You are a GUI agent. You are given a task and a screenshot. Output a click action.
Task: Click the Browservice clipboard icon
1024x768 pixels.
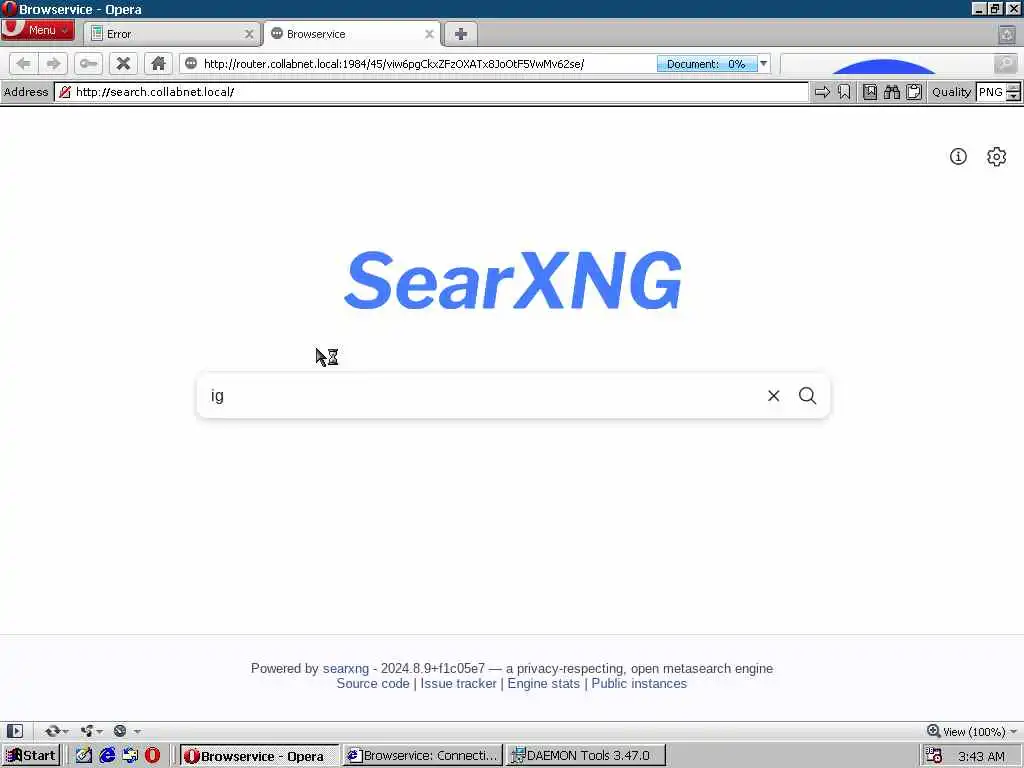click(914, 92)
